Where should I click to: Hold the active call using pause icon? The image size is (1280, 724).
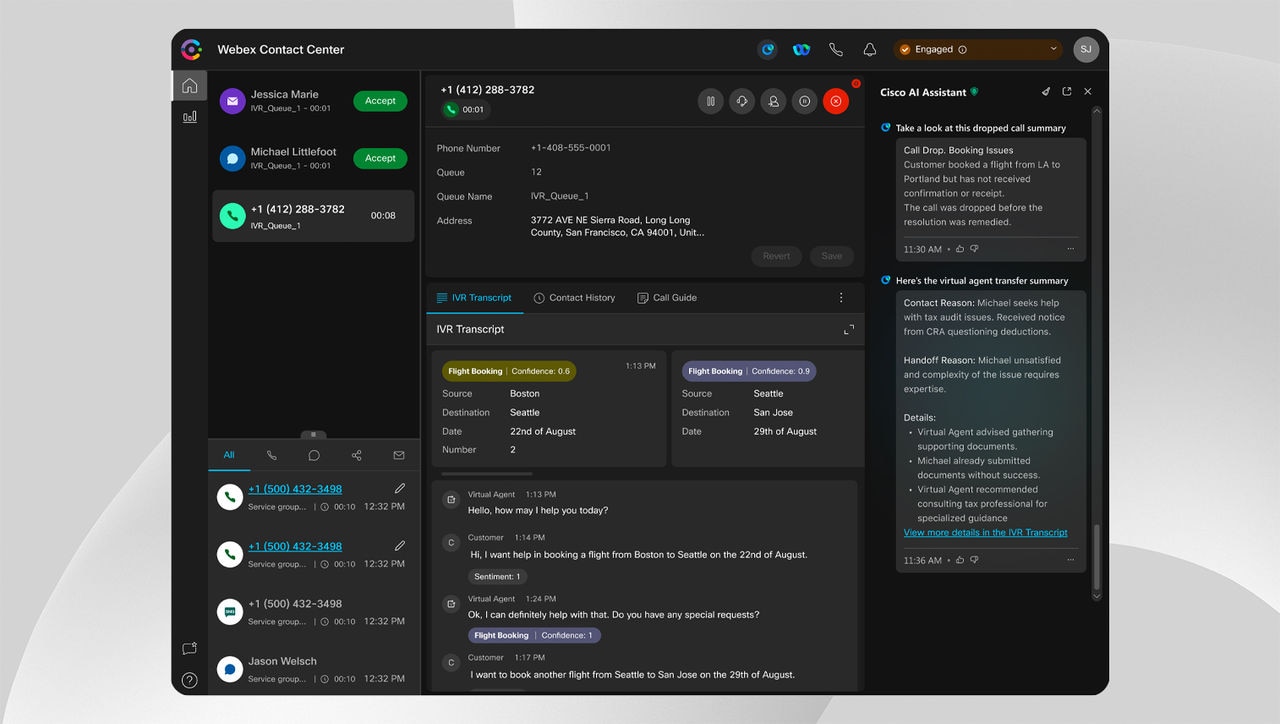coord(710,101)
